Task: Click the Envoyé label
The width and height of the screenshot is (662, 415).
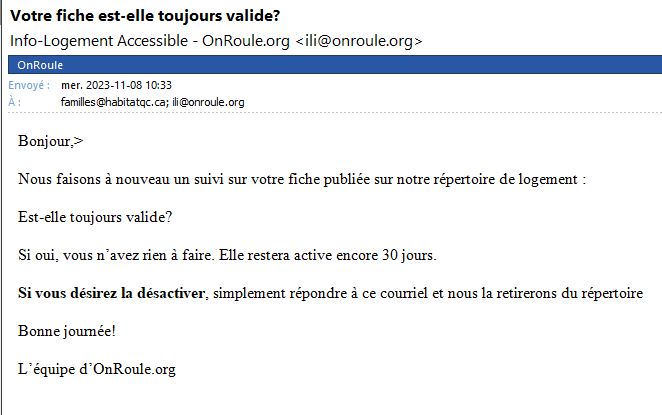Action: pos(29,85)
